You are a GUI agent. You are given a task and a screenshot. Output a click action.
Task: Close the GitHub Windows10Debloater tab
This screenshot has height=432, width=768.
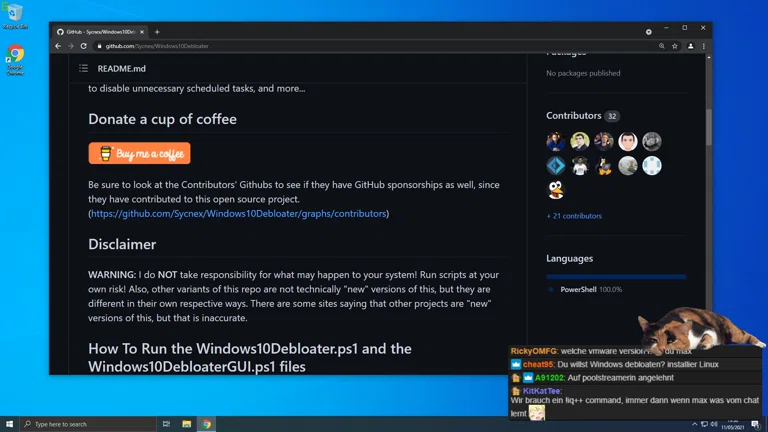click(x=142, y=32)
